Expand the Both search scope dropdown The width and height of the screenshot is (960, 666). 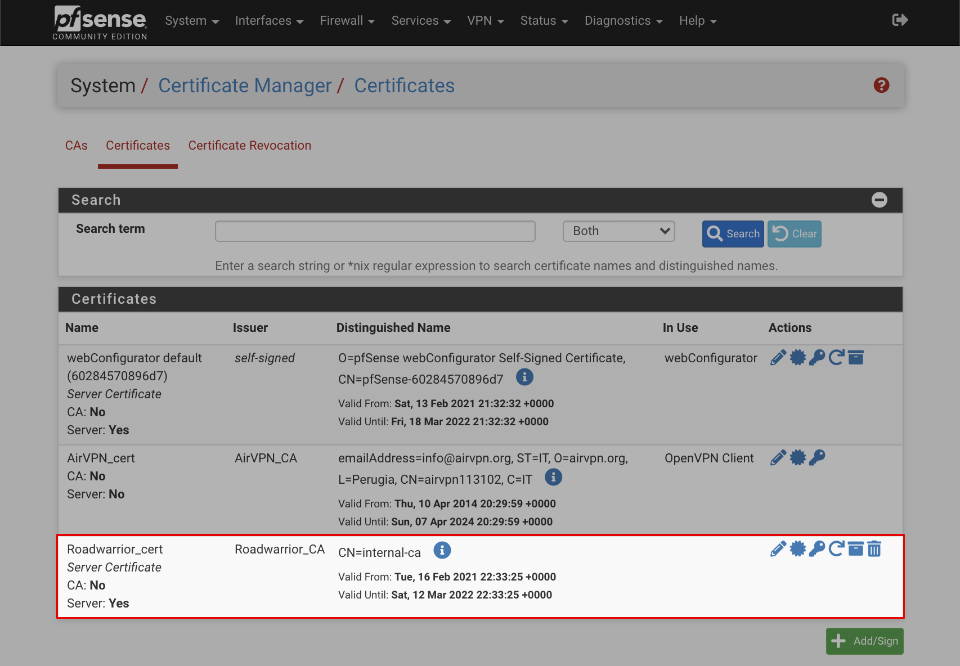click(618, 231)
